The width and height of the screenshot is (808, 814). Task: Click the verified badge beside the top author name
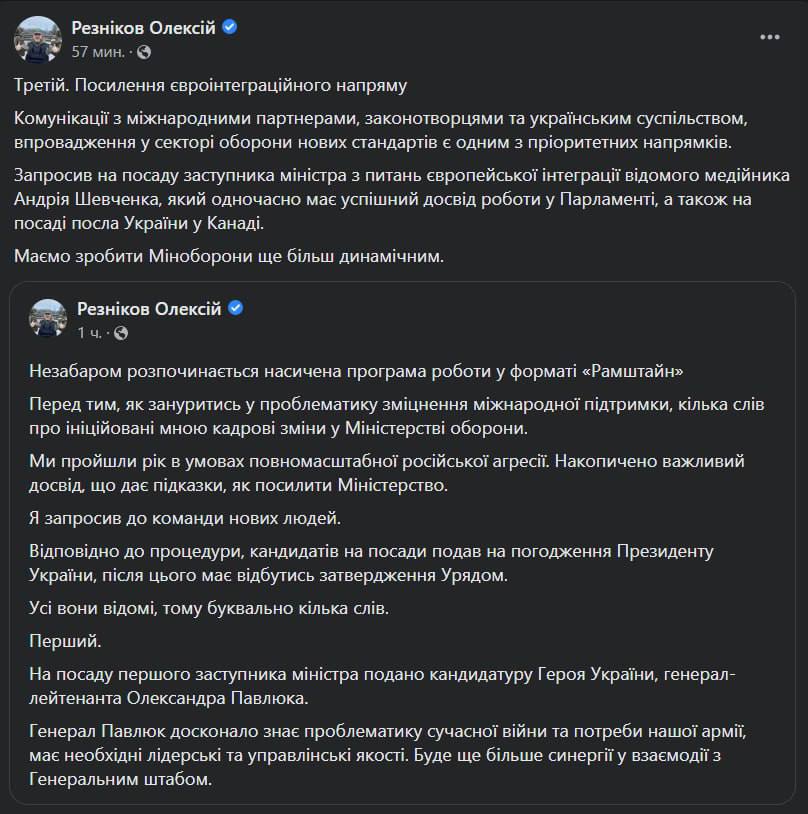230,28
